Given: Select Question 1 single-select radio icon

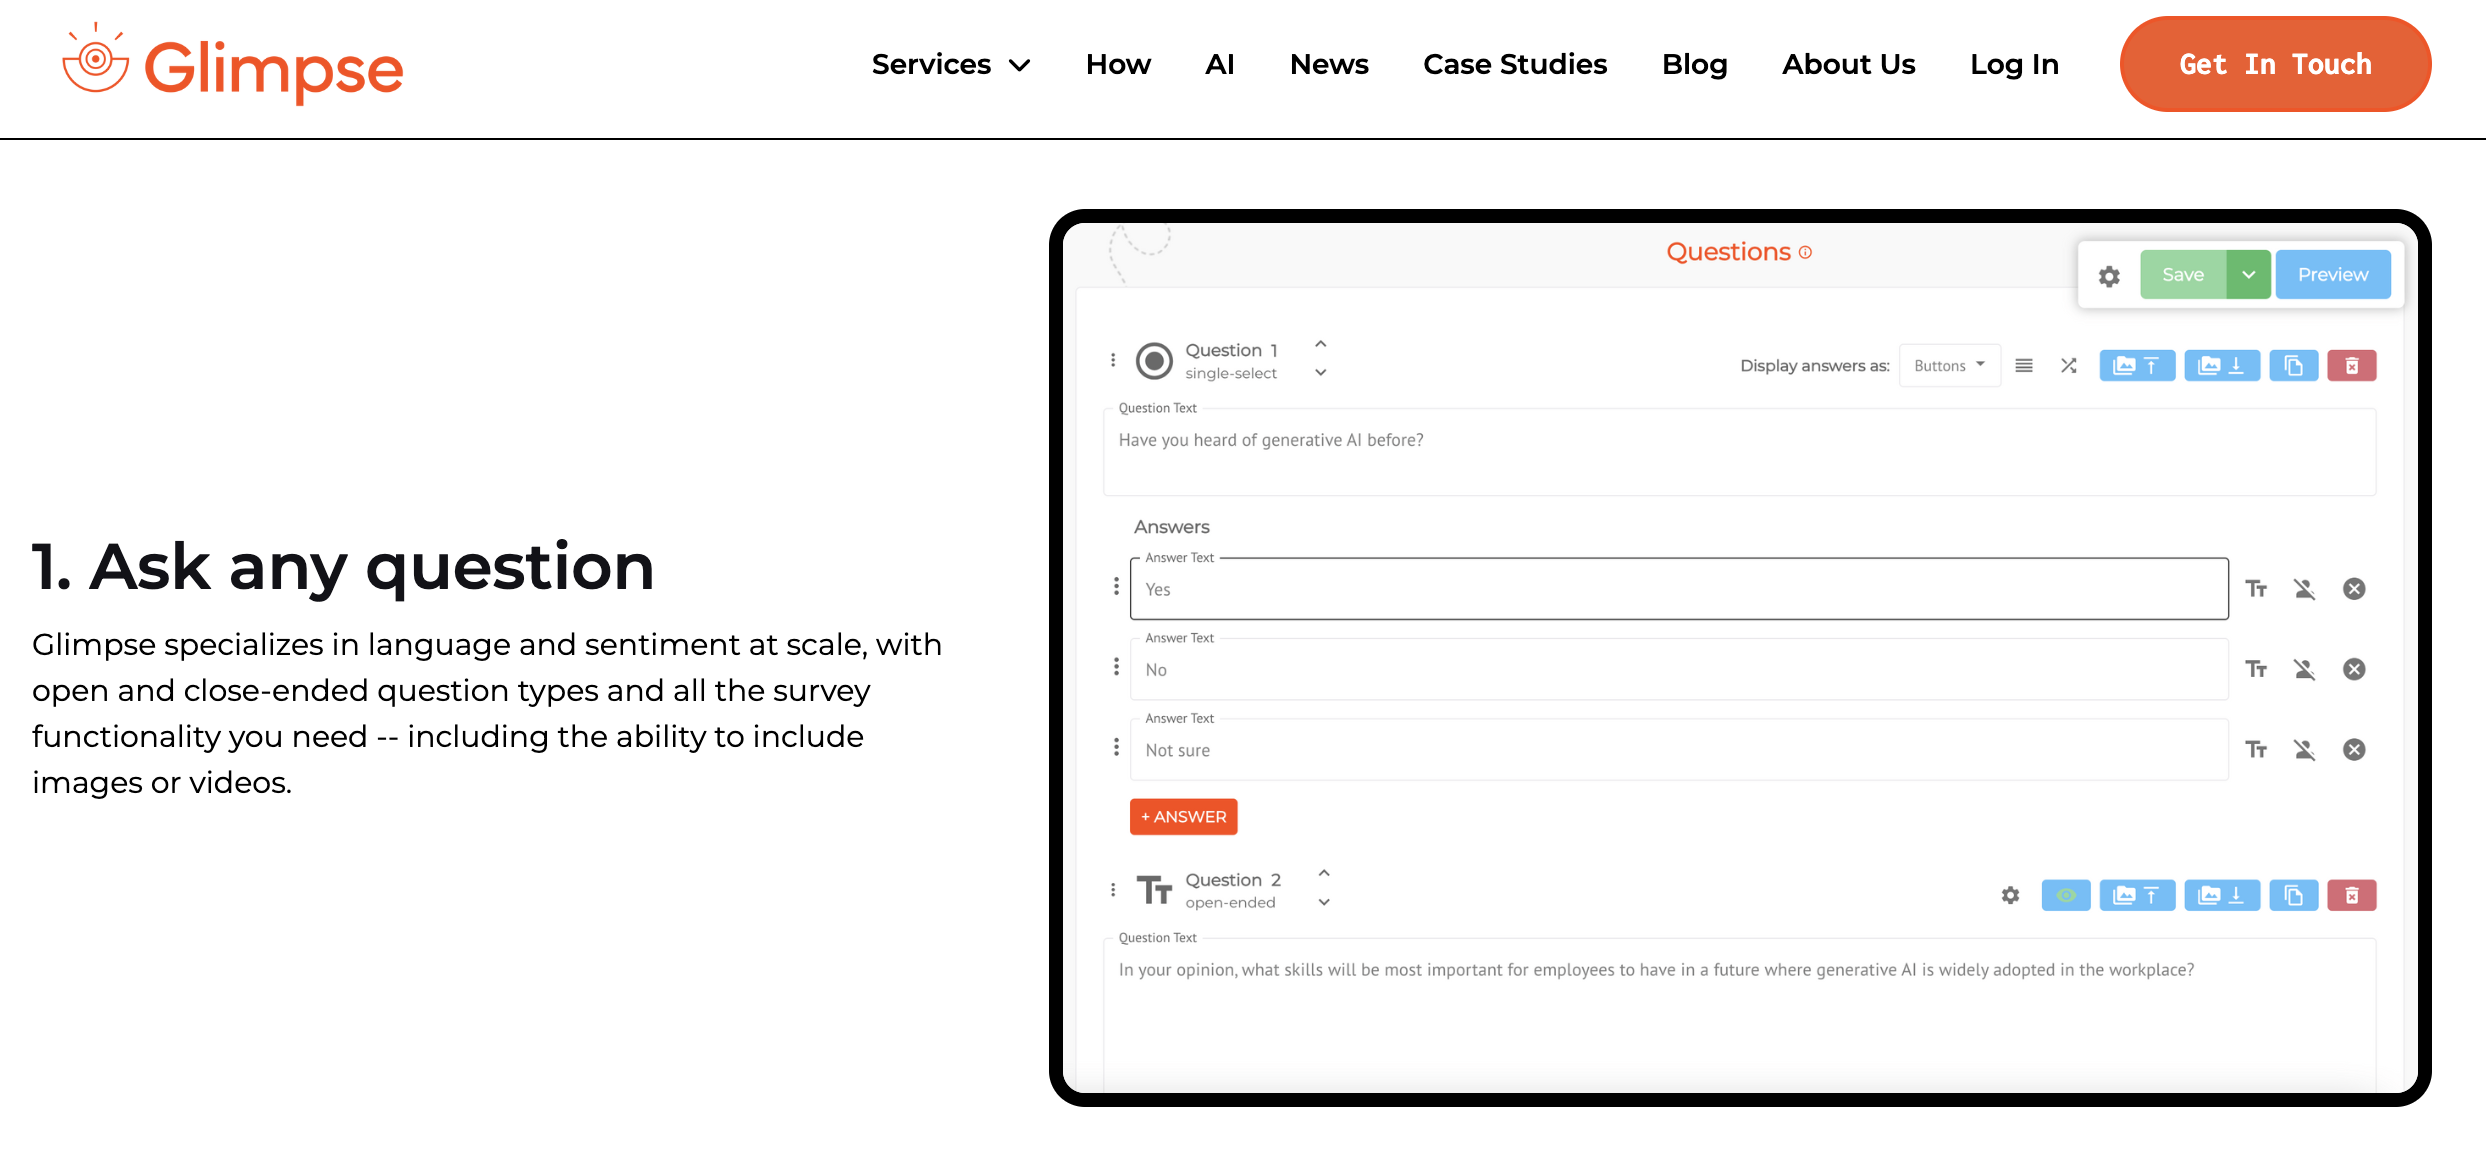Looking at the screenshot, I should 1154,361.
